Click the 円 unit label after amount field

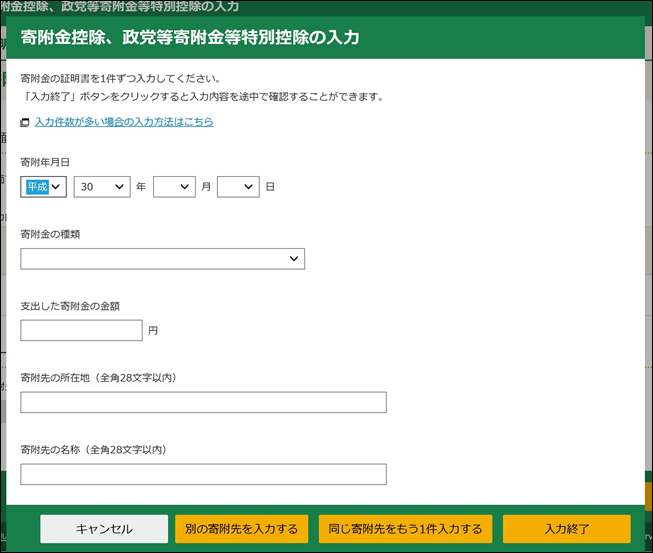tap(153, 331)
